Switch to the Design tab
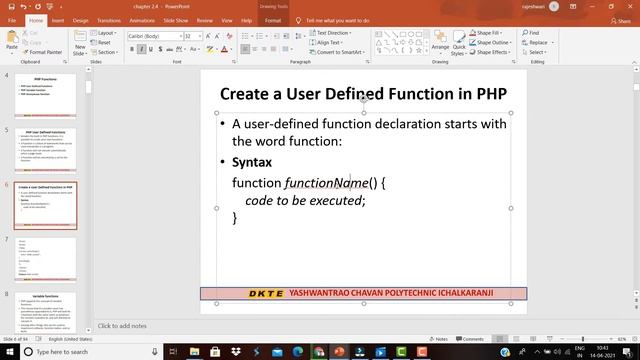Viewport: 640px width, 360px height. tap(80, 20)
